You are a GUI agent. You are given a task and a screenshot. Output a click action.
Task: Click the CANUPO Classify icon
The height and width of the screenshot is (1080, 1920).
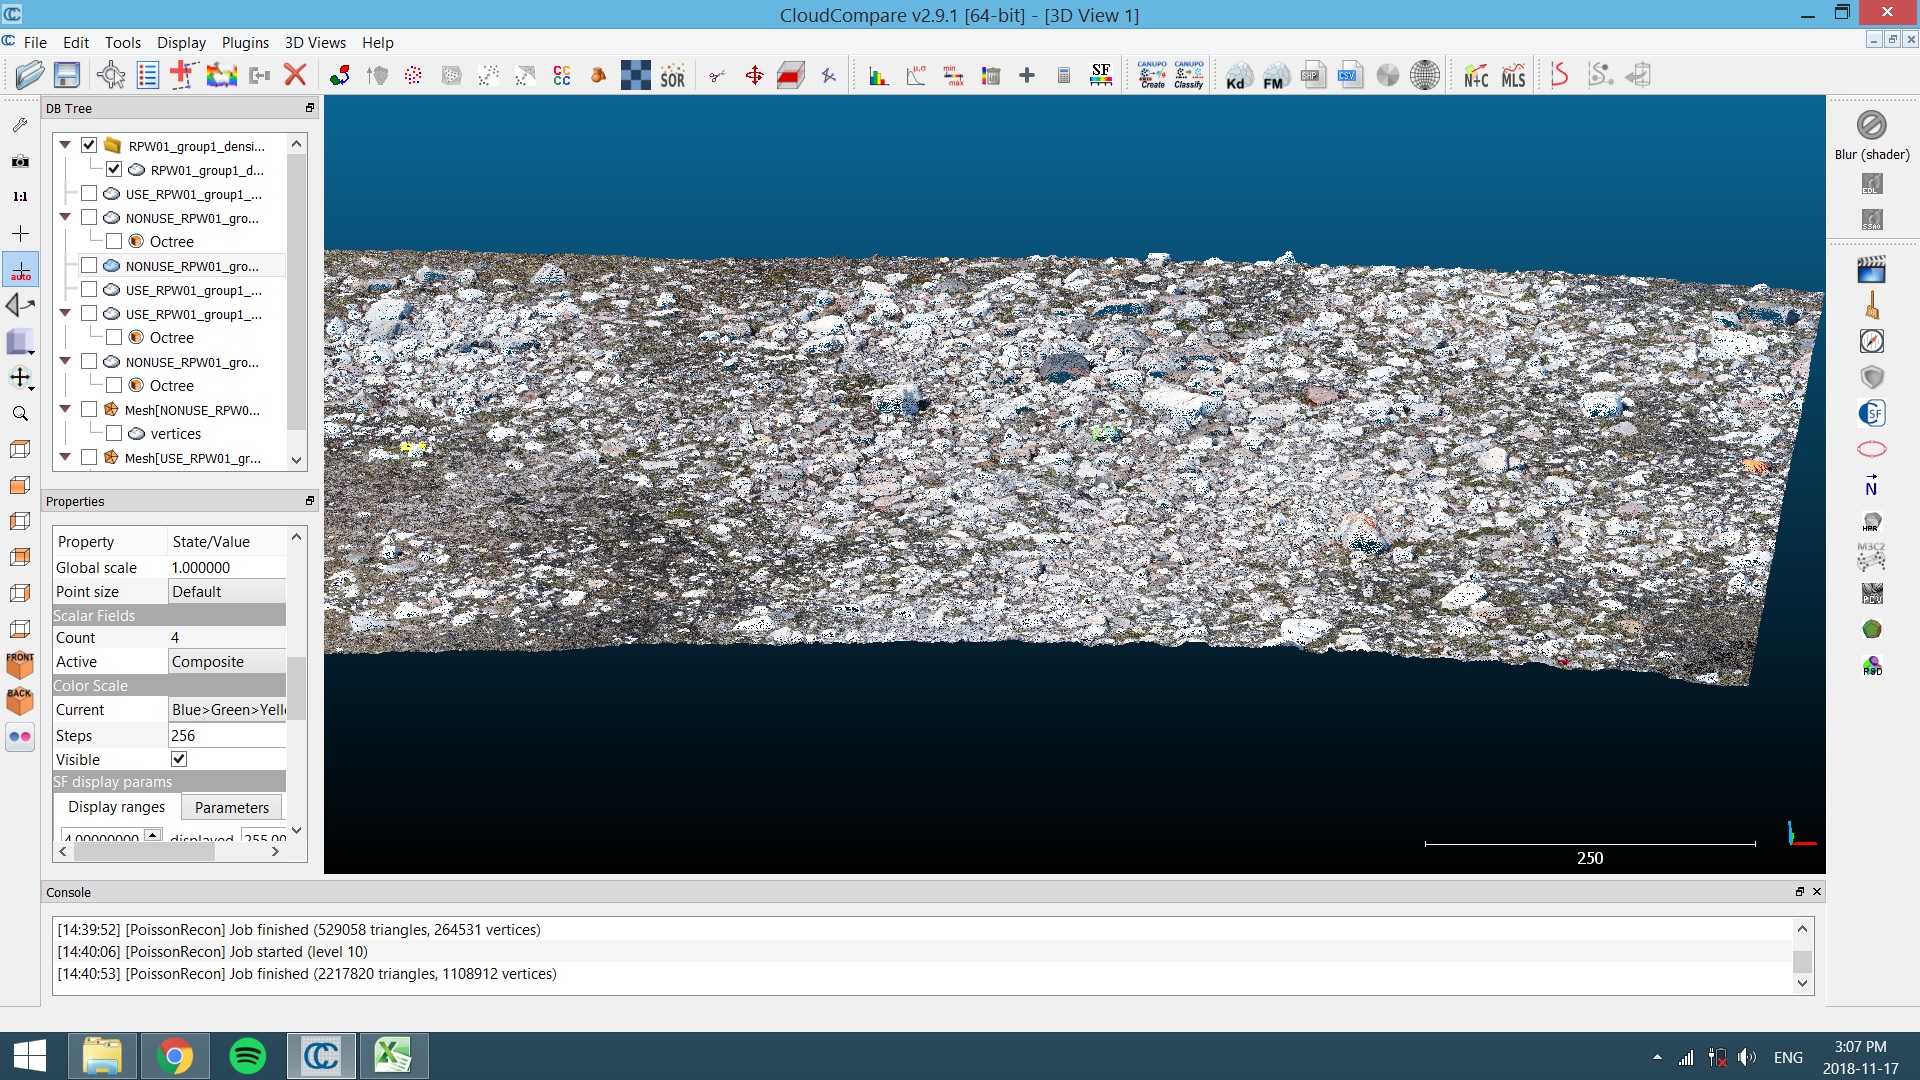point(1189,75)
